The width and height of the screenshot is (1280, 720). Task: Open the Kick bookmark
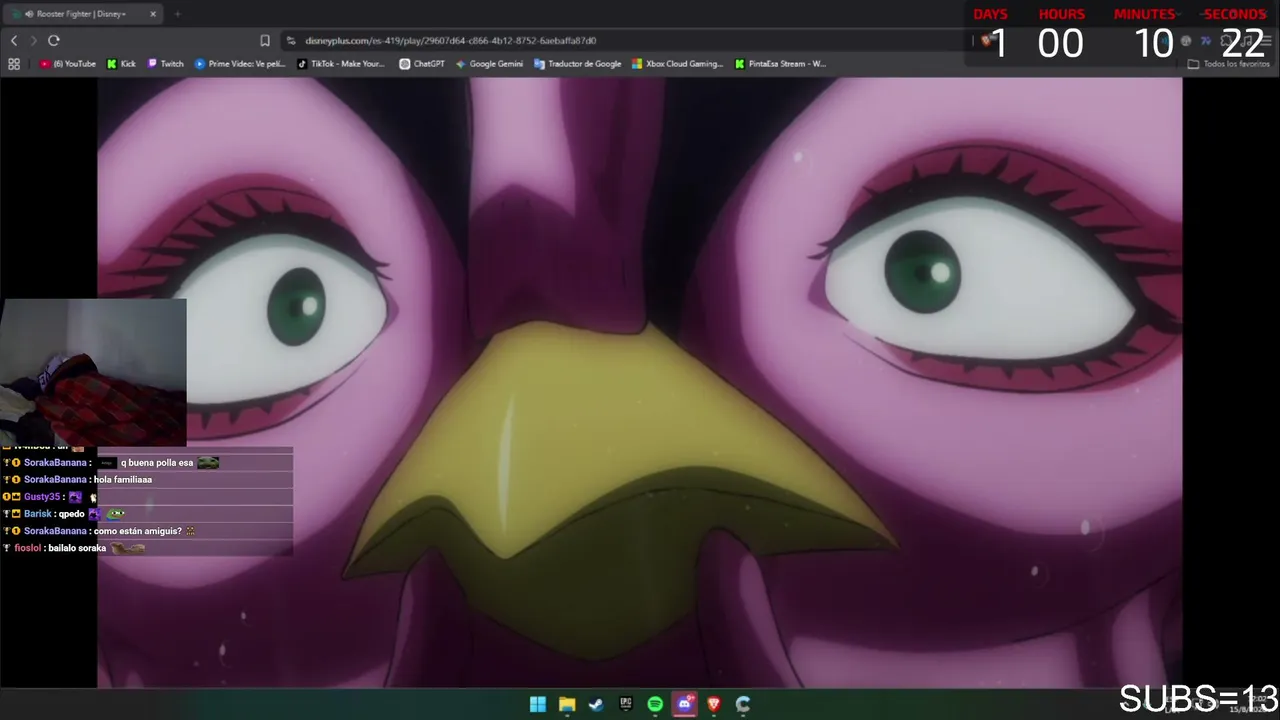[121, 64]
